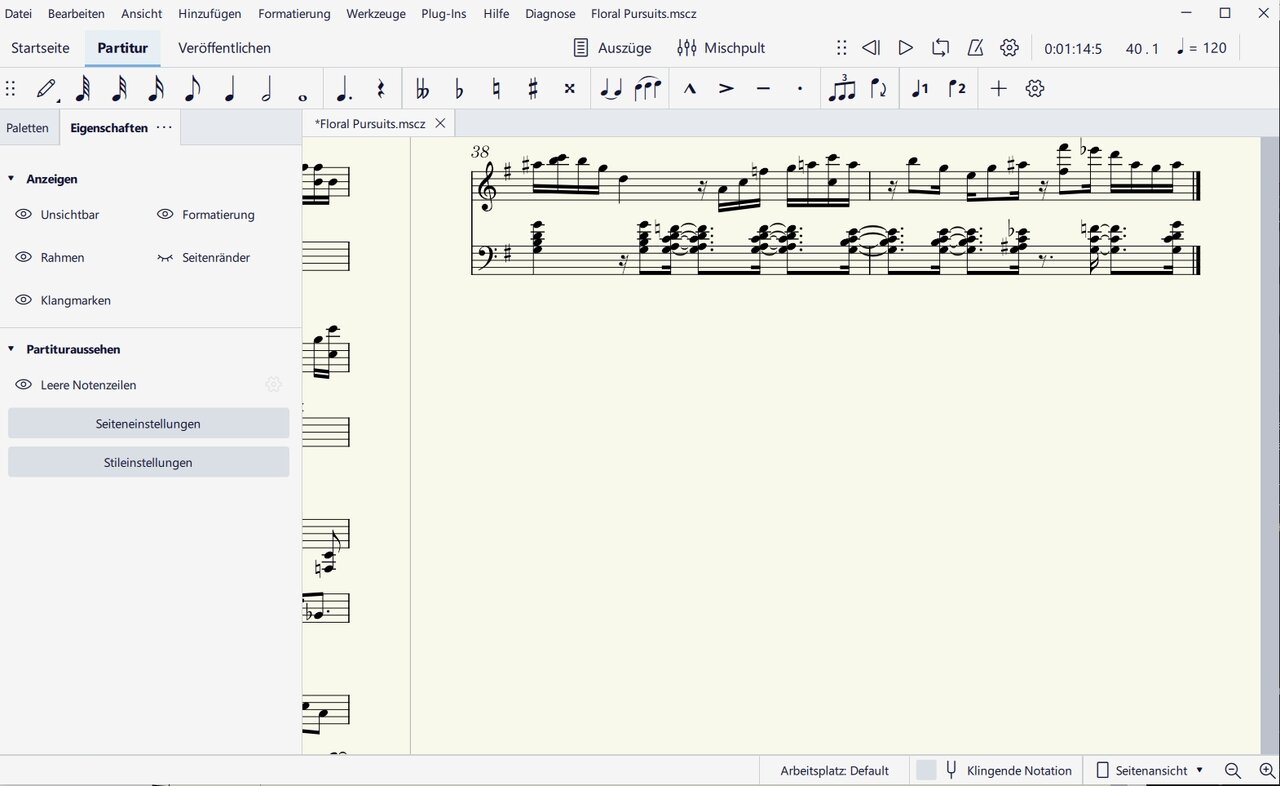This screenshot has height=786, width=1280.
Task: Choose the tuplet tool
Action: [843, 89]
